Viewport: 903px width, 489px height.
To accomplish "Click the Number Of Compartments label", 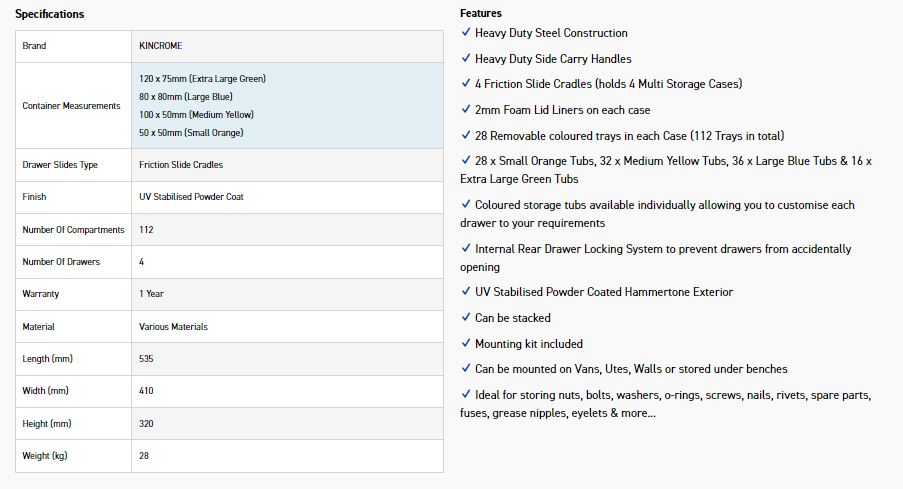I will tap(73, 229).
